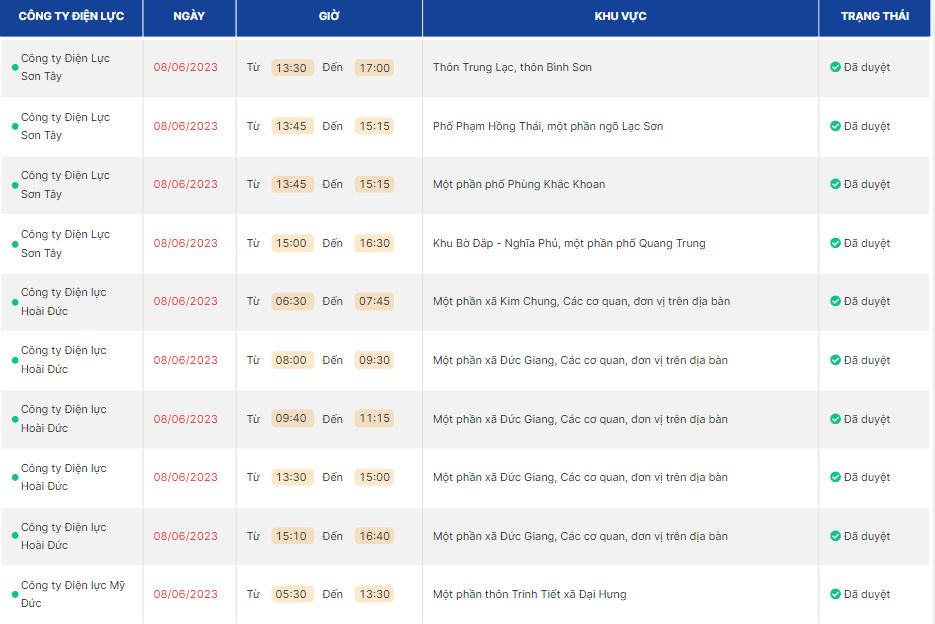Select 'Công ty Điện Lực Sơn Tây' in the Khu Bờ Đập row
This screenshot has width=935, height=624.
coord(66,243)
